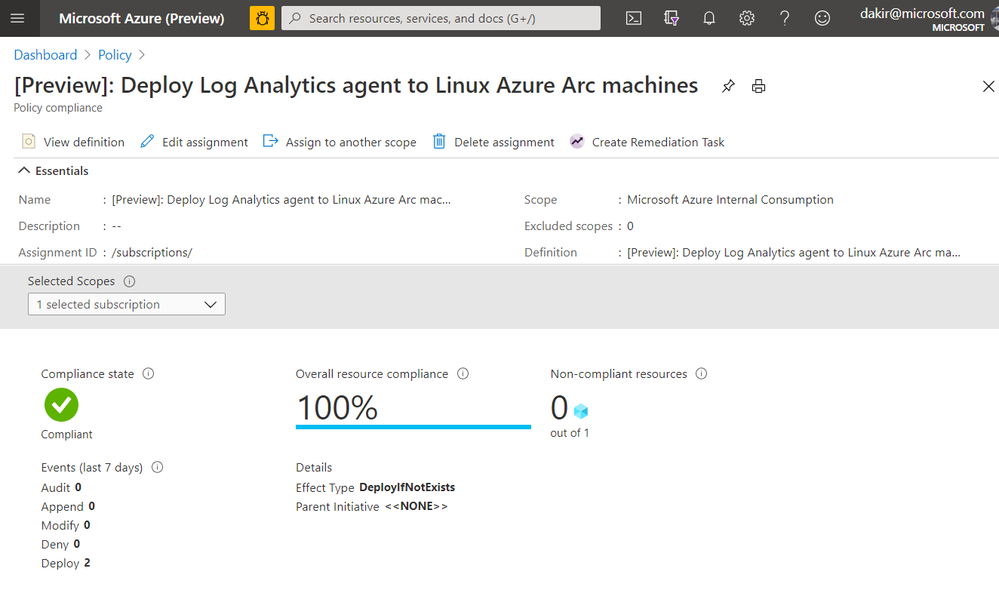Open the Help question mark
999x602 pixels.
[x=785, y=18]
